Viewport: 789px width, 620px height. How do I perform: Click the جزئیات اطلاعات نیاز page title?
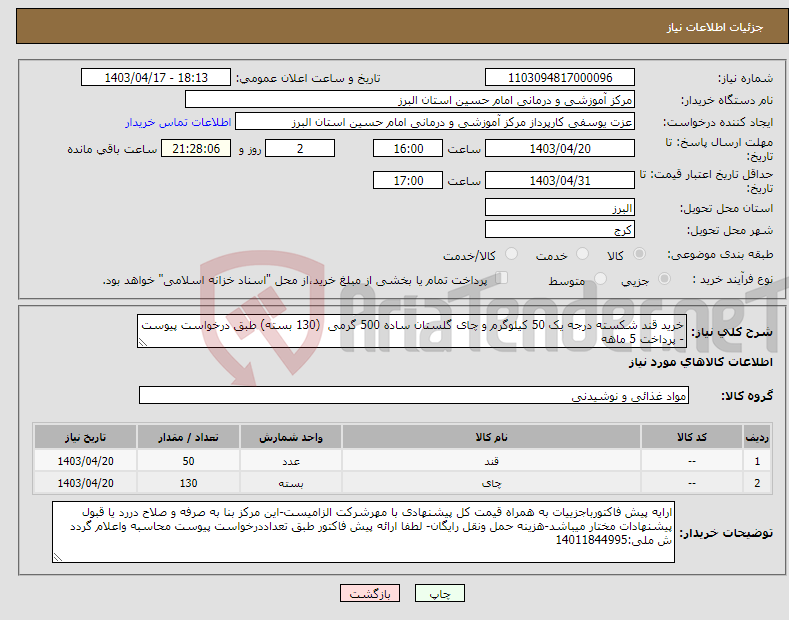click(x=715, y=27)
